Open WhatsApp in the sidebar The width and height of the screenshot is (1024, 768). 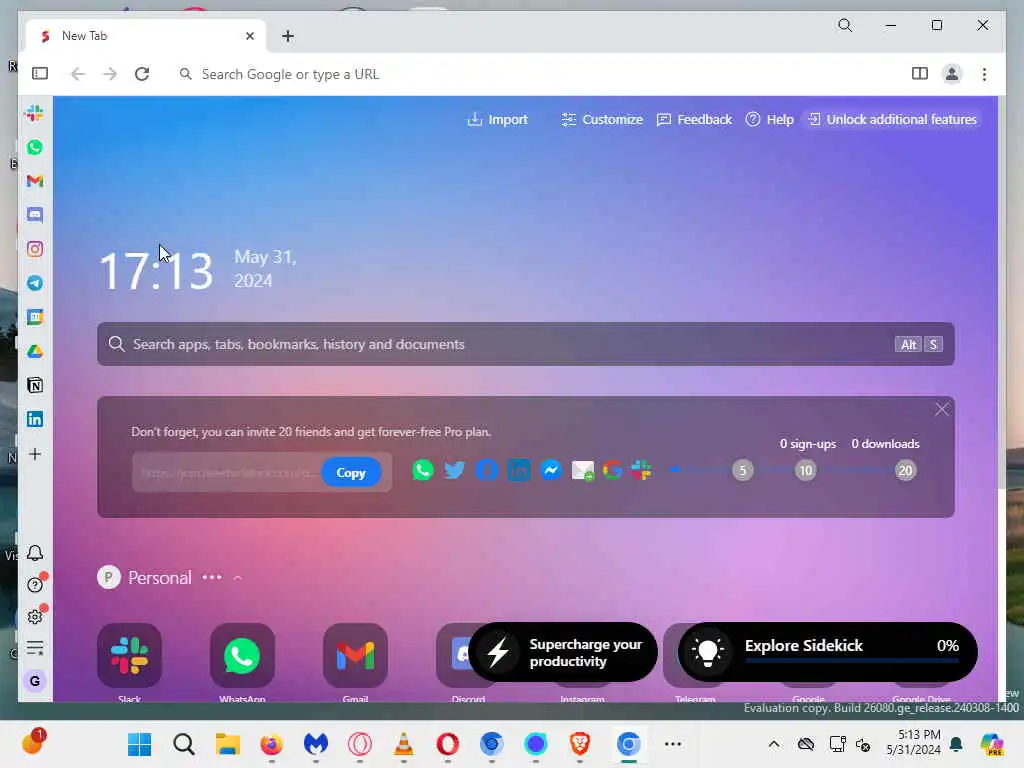click(35, 147)
